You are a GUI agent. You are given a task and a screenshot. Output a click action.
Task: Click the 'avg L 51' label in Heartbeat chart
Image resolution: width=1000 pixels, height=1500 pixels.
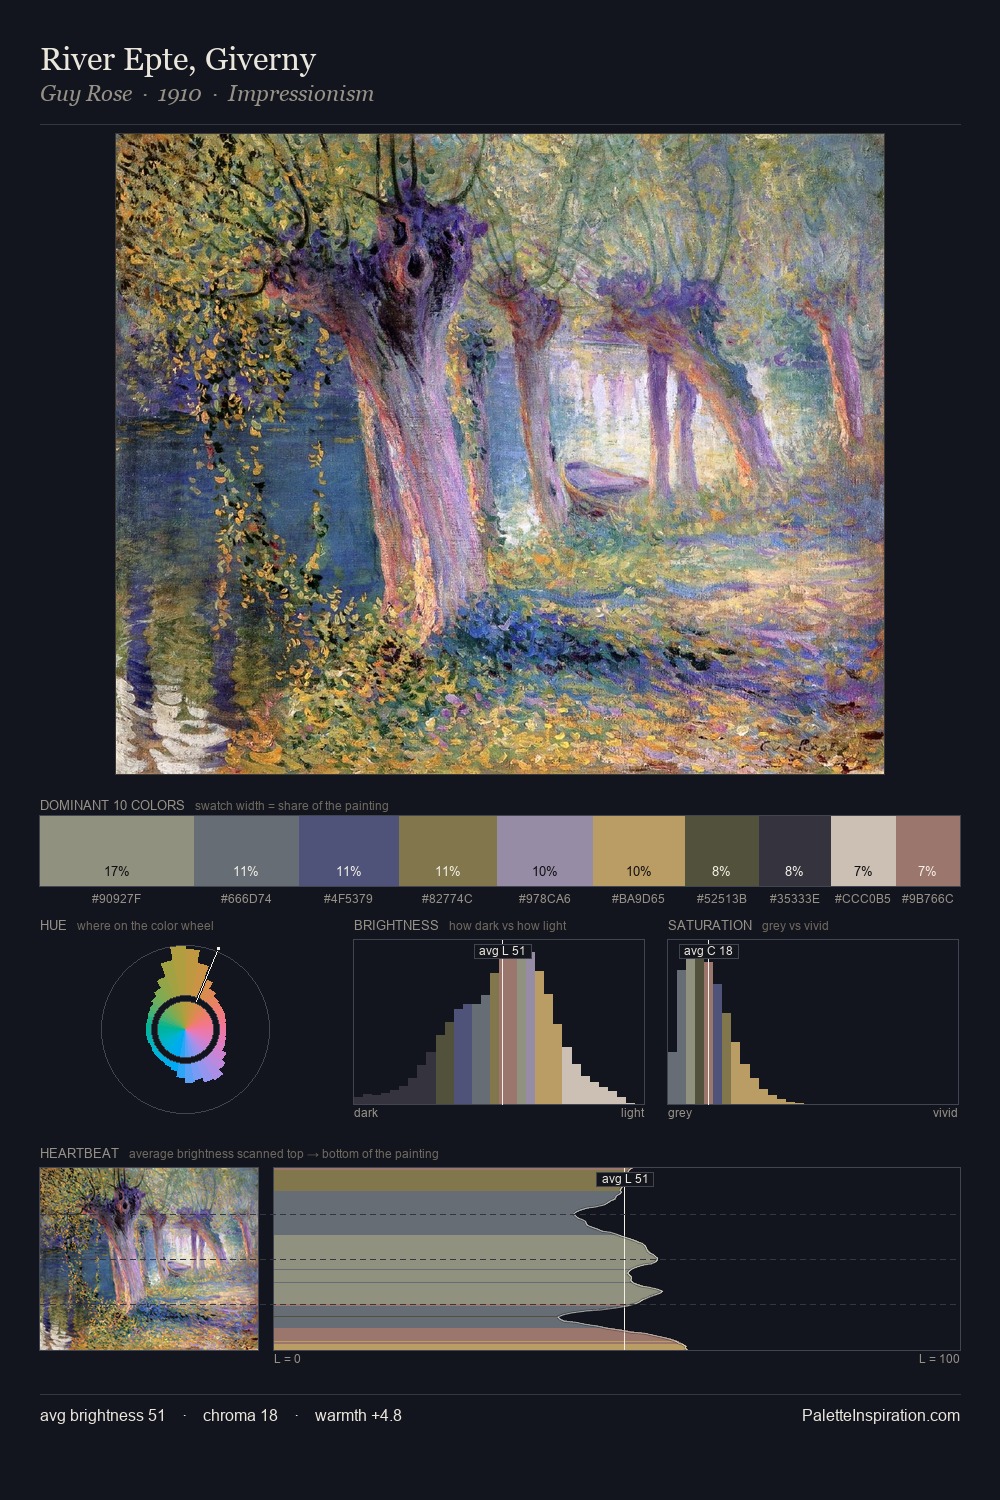tap(625, 1179)
